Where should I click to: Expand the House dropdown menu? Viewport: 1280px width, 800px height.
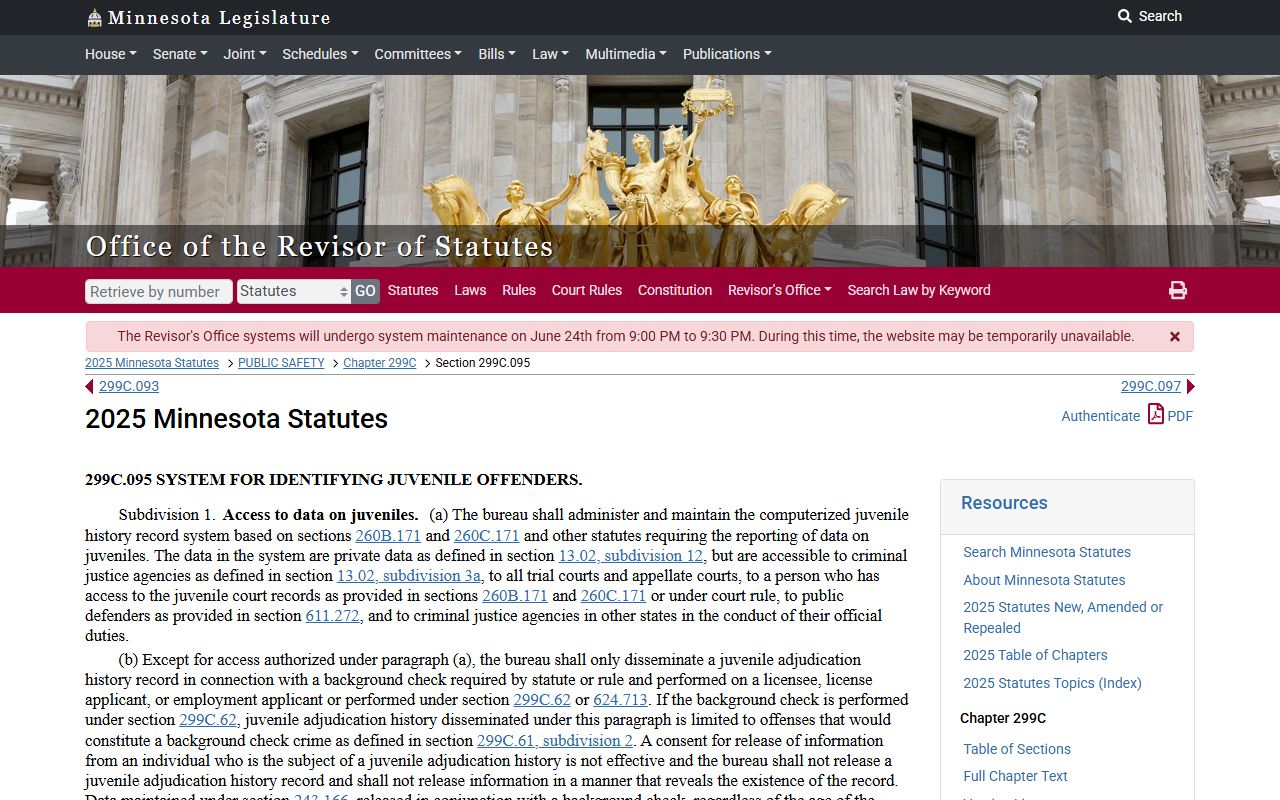[x=111, y=54]
